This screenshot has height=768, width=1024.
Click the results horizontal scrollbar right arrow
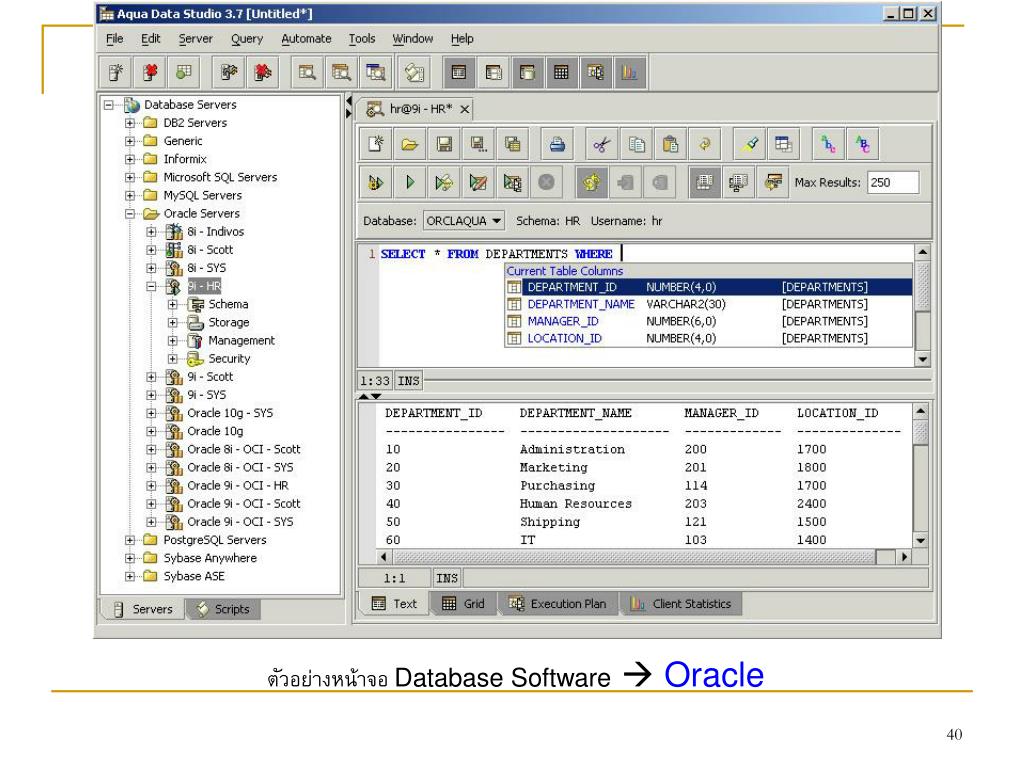click(x=904, y=557)
